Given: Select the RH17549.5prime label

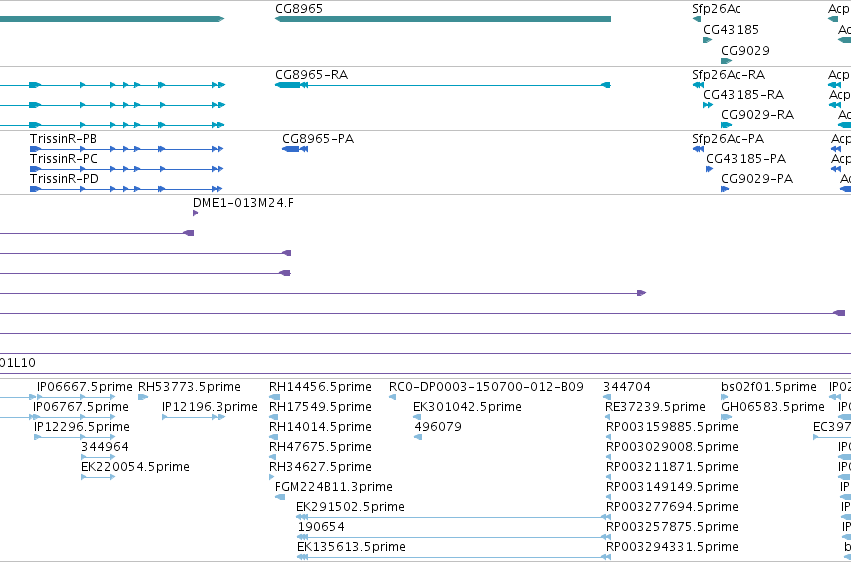Looking at the screenshot, I should click(x=320, y=407).
